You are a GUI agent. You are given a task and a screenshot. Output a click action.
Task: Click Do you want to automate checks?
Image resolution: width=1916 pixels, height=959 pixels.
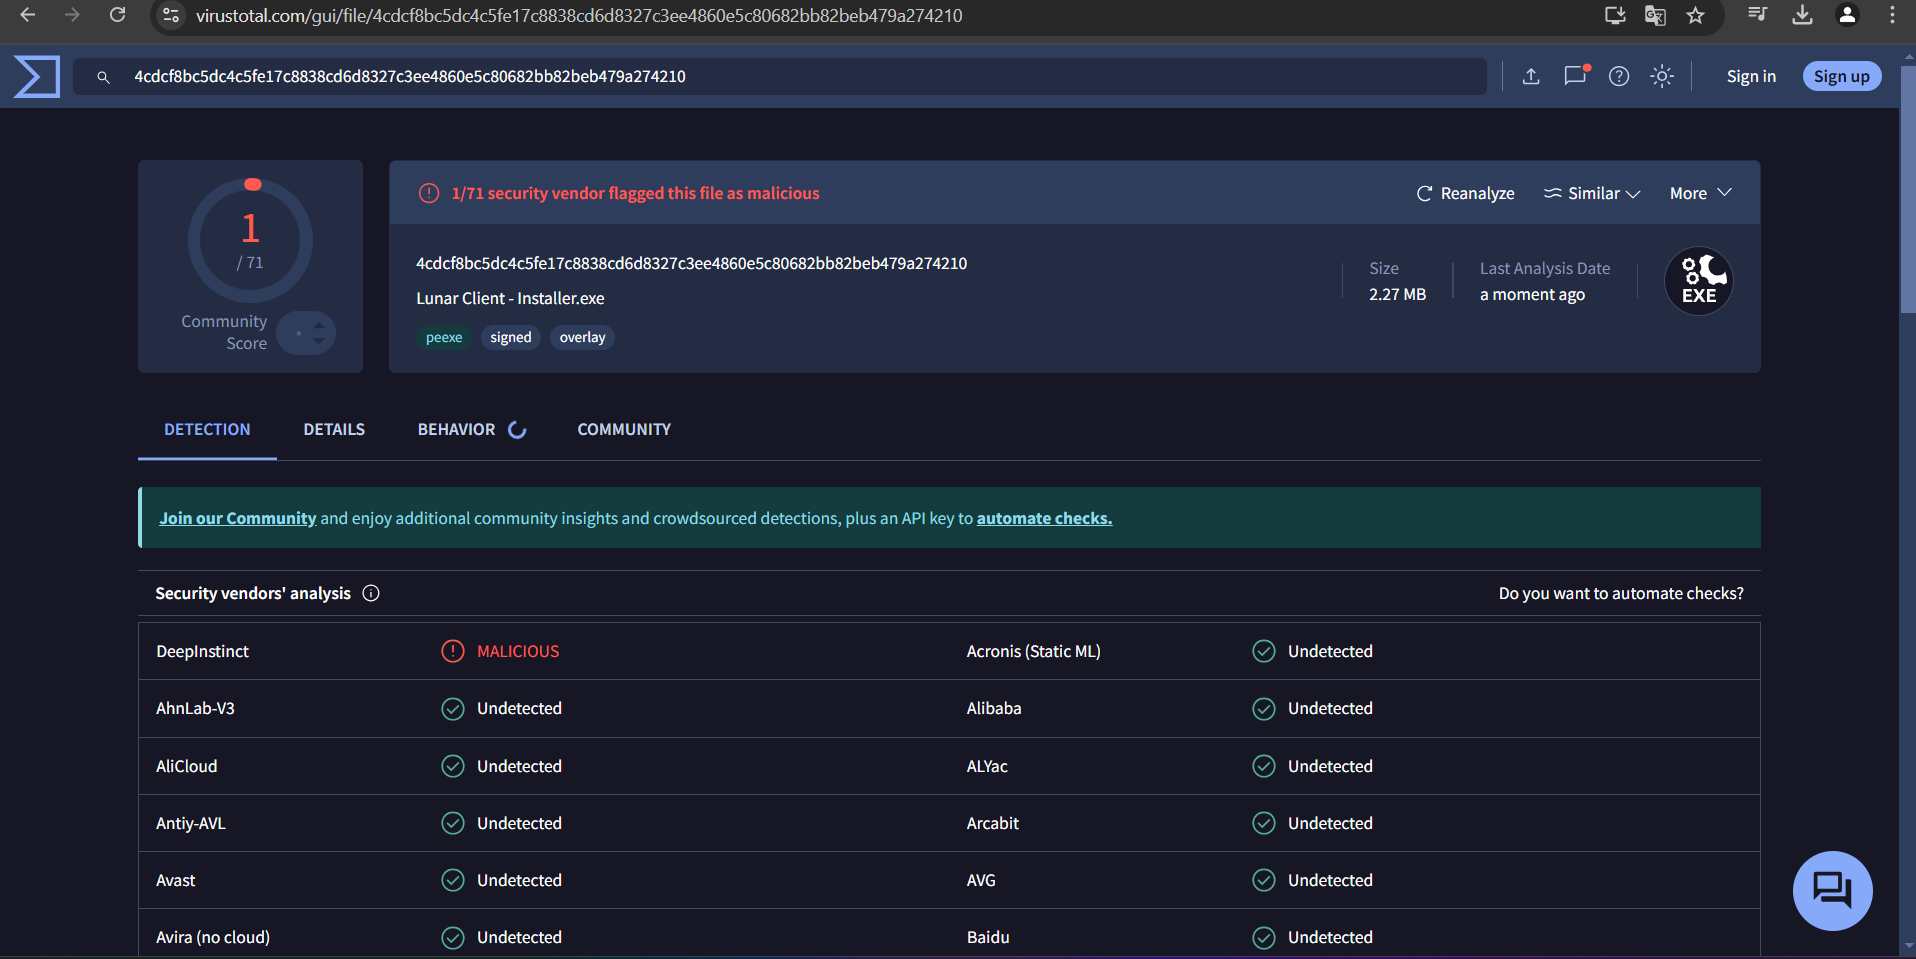click(1621, 593)
